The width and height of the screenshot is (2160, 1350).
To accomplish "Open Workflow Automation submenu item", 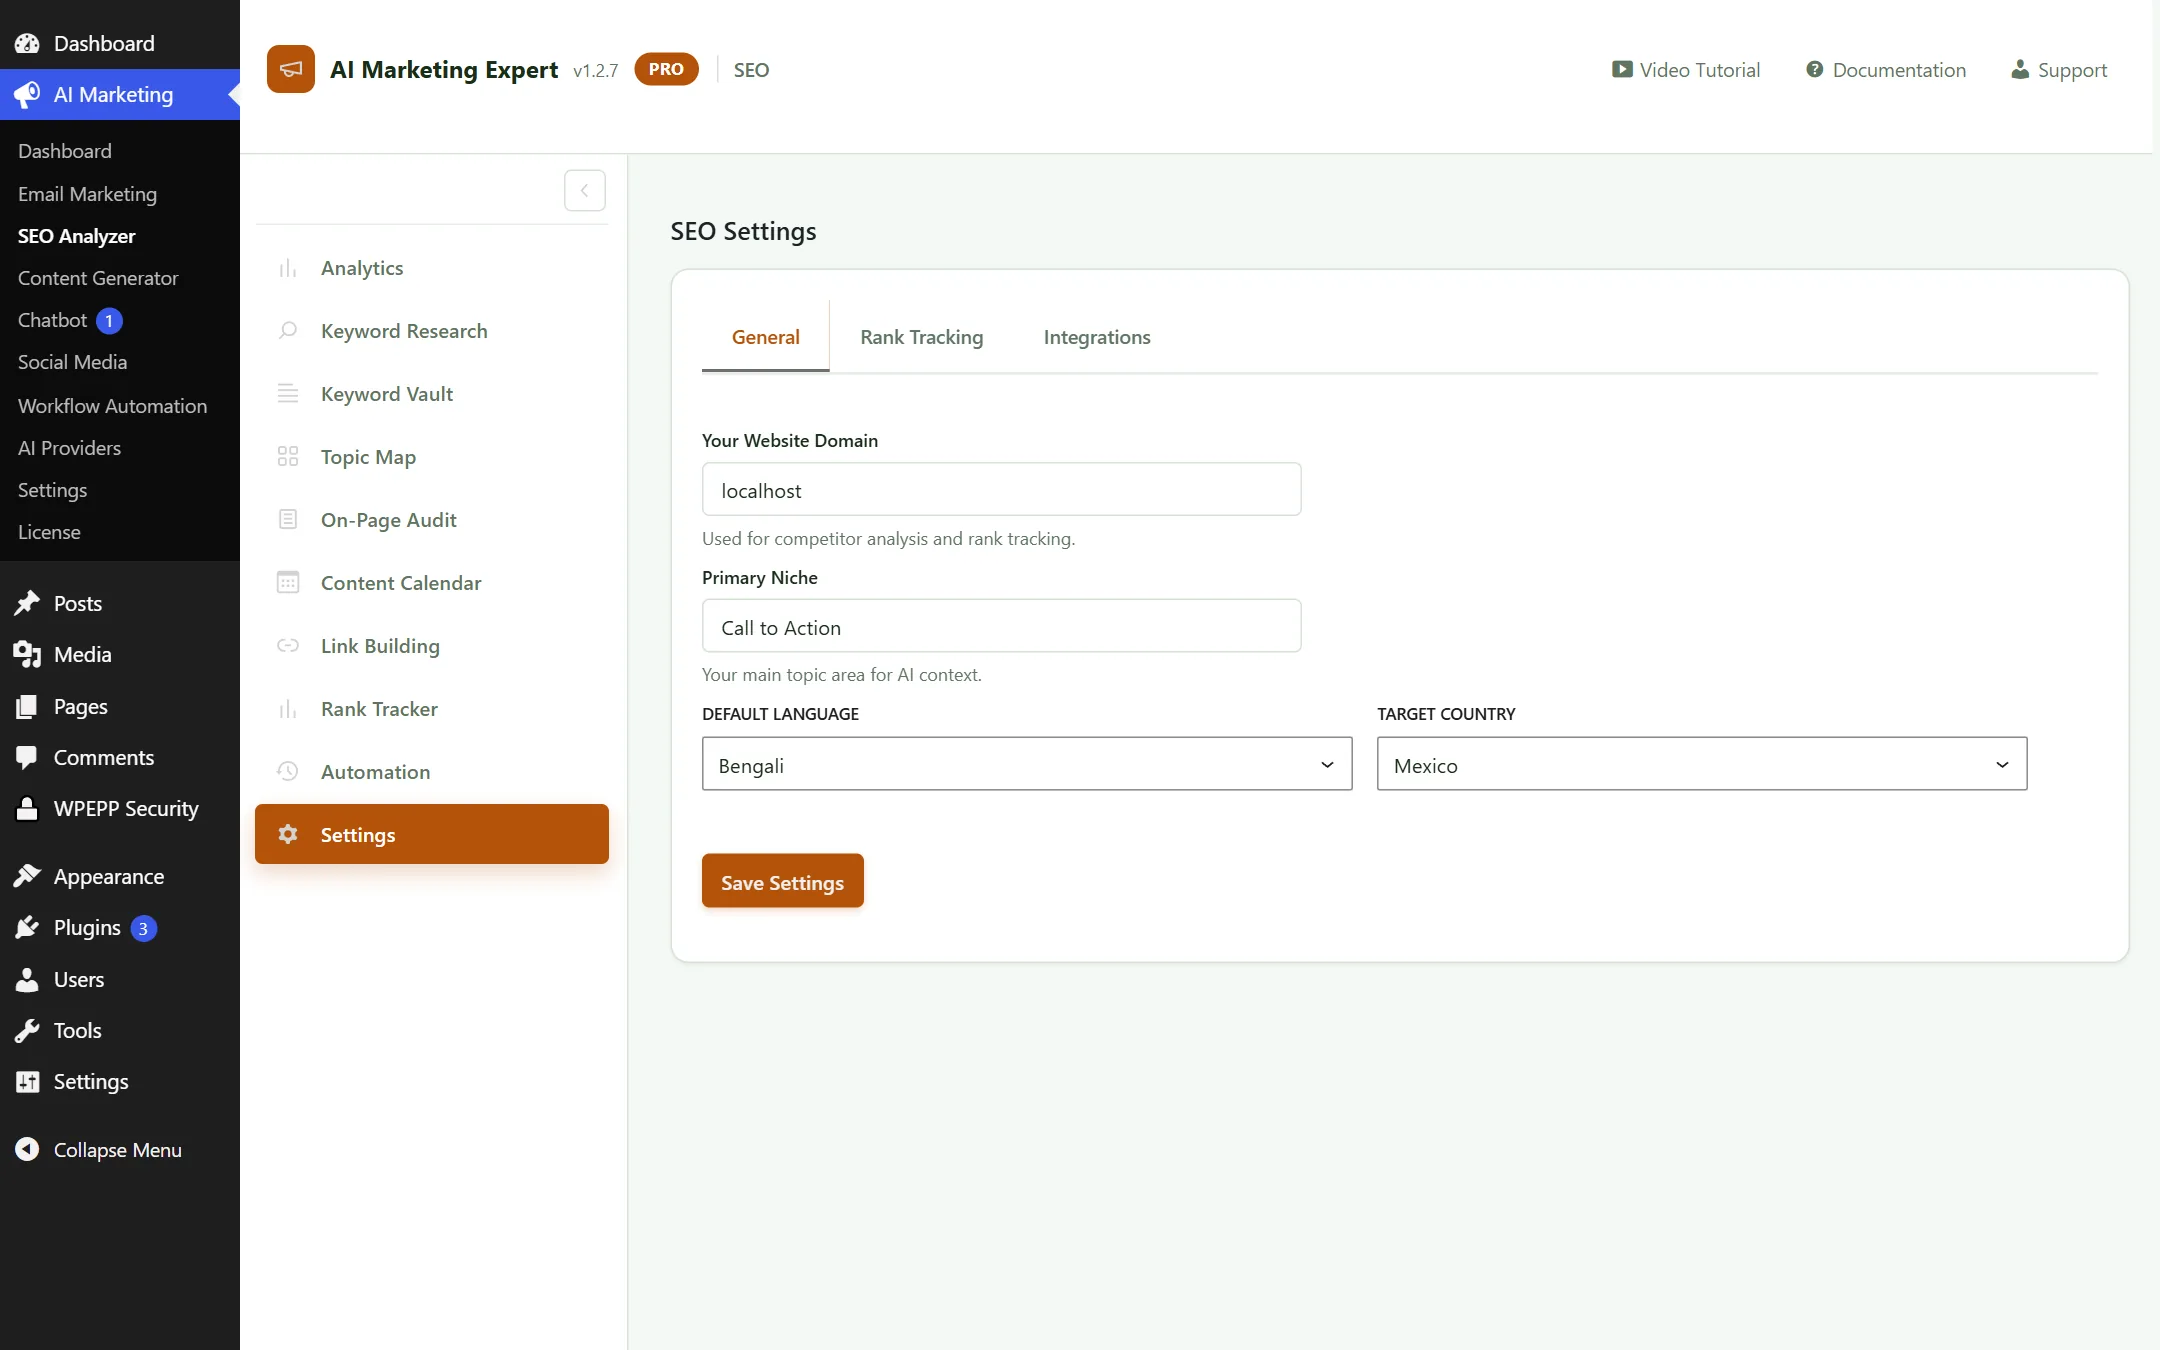I will pyautogui.click(x=112, y=405).
